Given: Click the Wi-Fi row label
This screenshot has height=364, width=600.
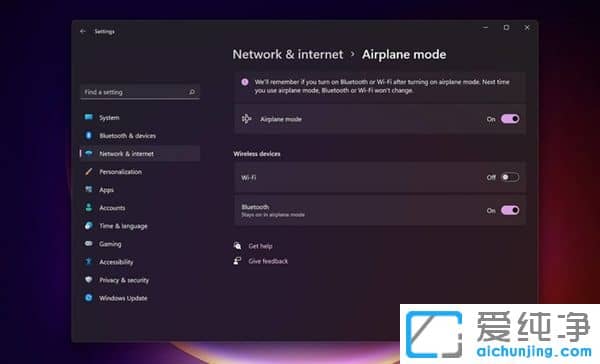Looking at the screenshot, I should 248,178.
